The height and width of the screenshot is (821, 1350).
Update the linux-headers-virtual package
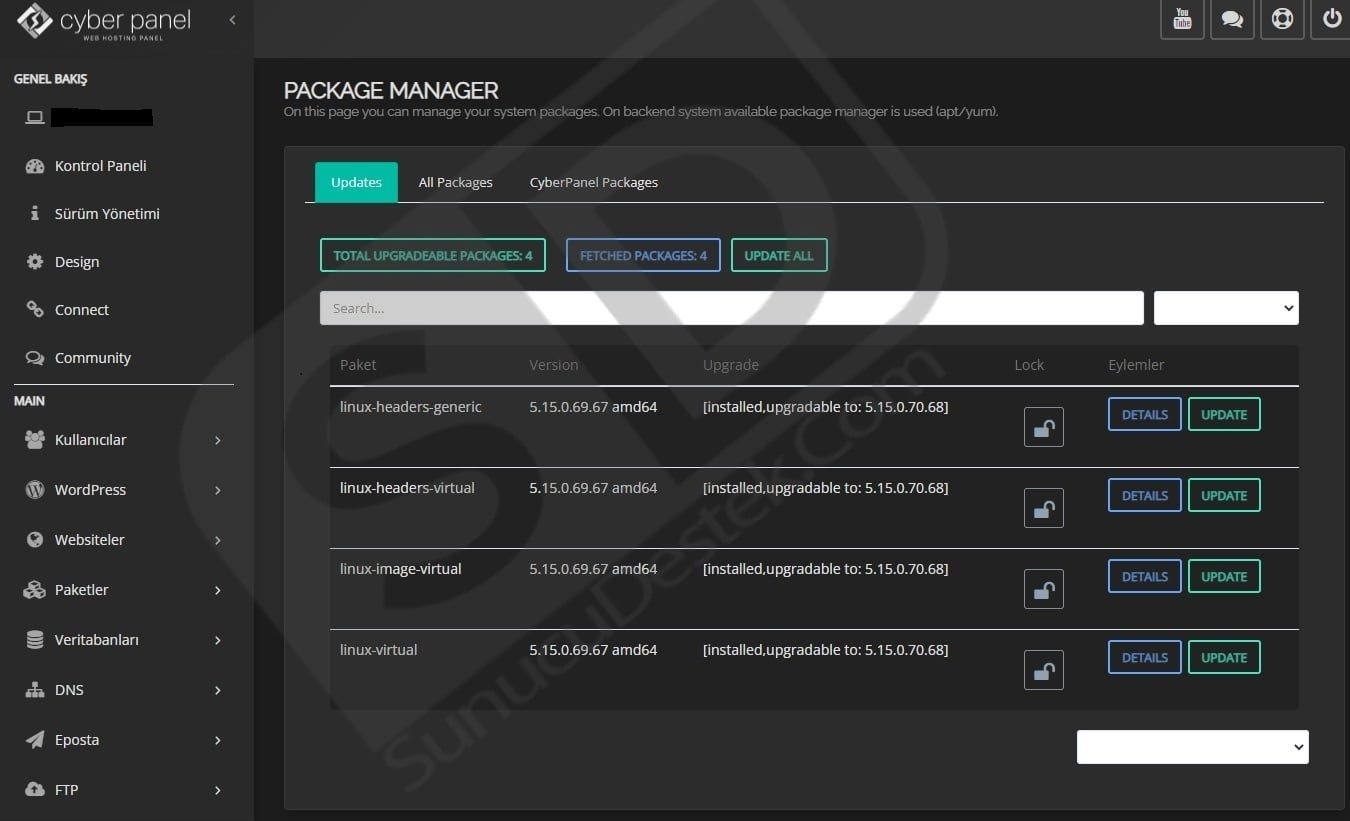pyautogui.click(x=1224, y=495)
